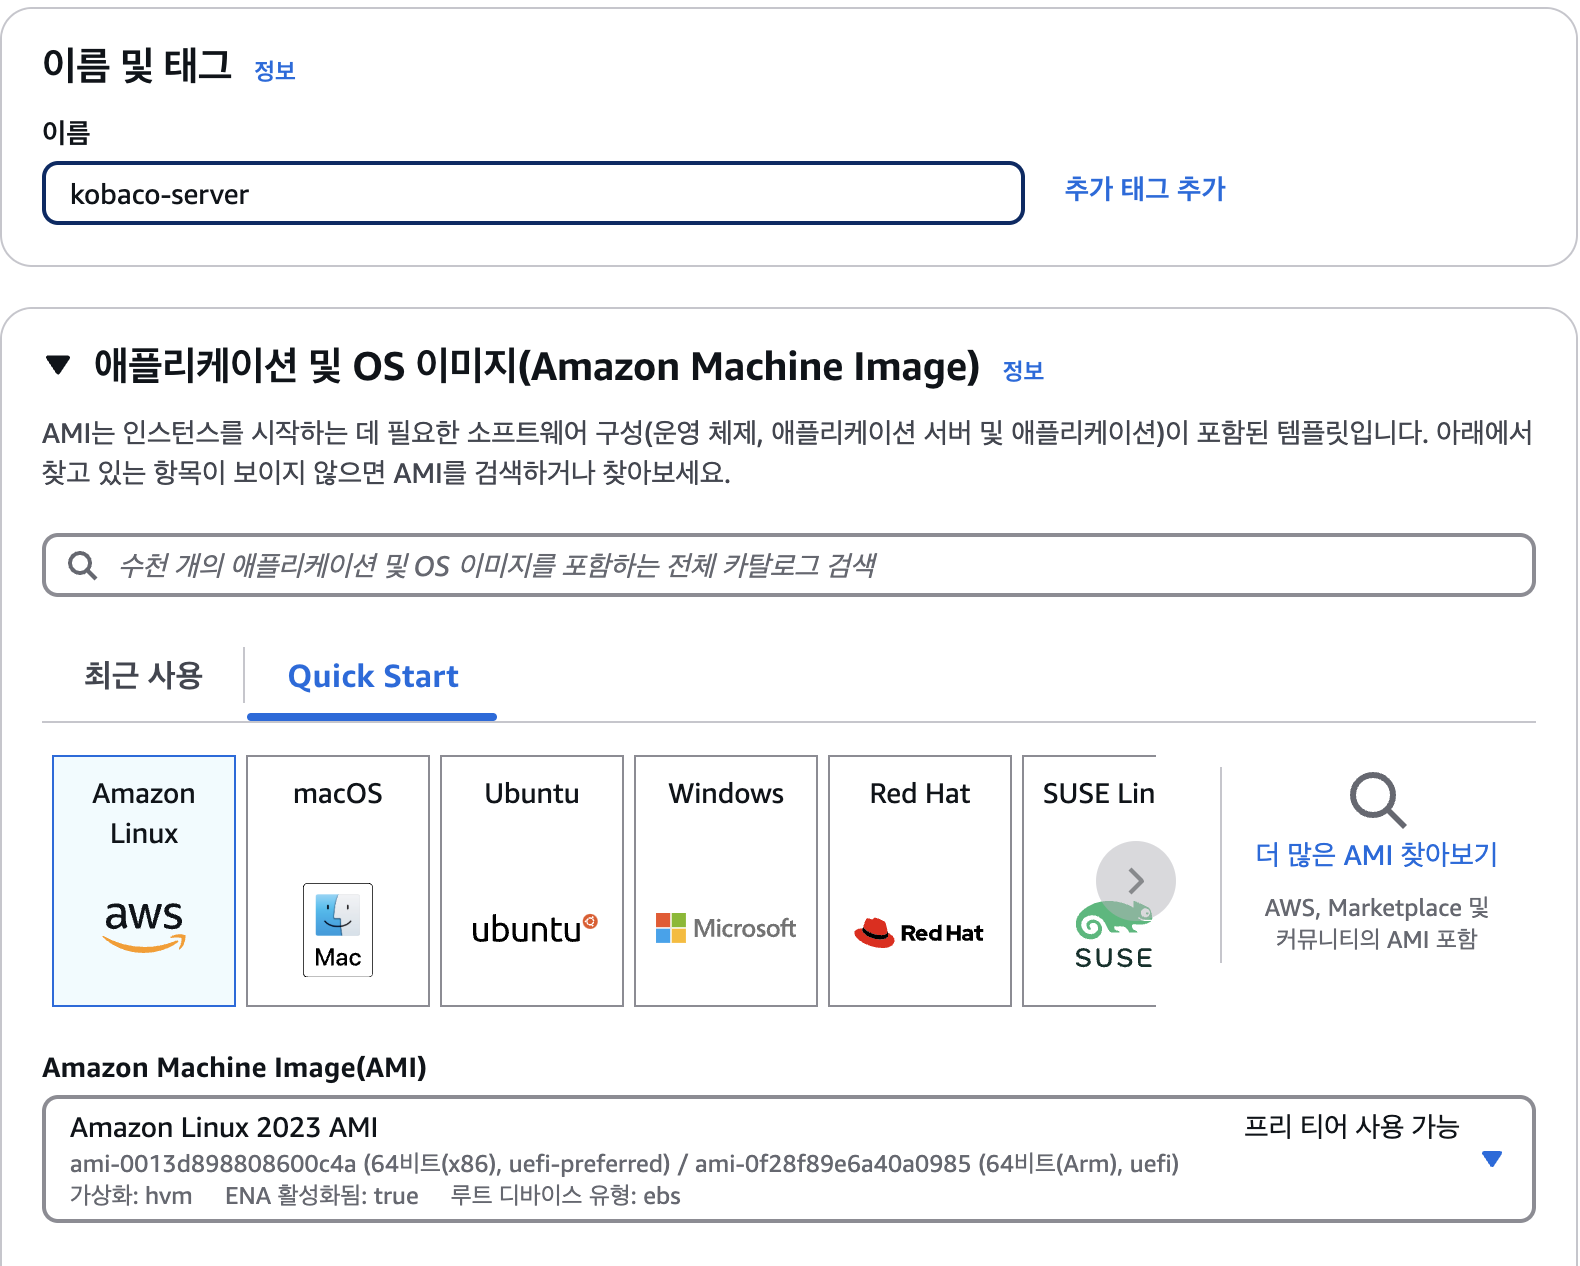Viewport: 1580px width, 1266px height.
Task: Click the Red Hat logo
Action: tap(919, 932)
